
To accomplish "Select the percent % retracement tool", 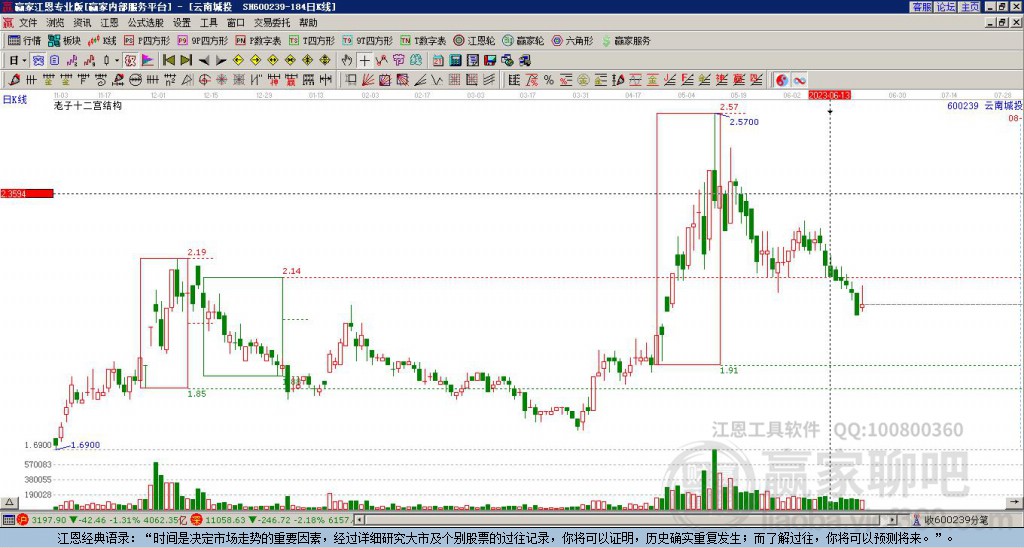I will click(x=549, y=80).
